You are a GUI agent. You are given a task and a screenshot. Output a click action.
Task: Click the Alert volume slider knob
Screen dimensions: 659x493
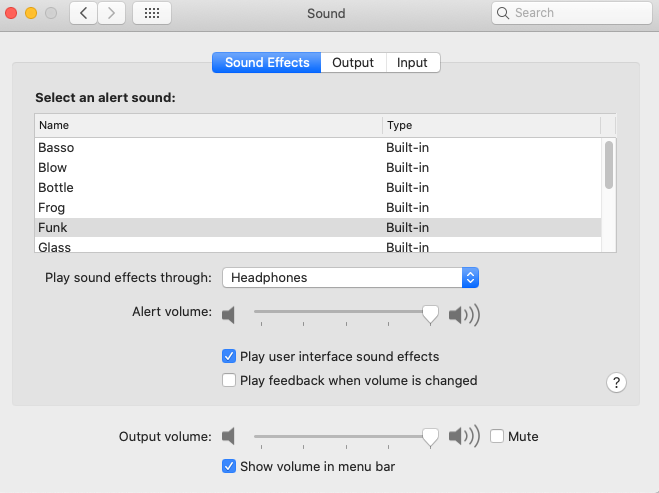point(430,315)
